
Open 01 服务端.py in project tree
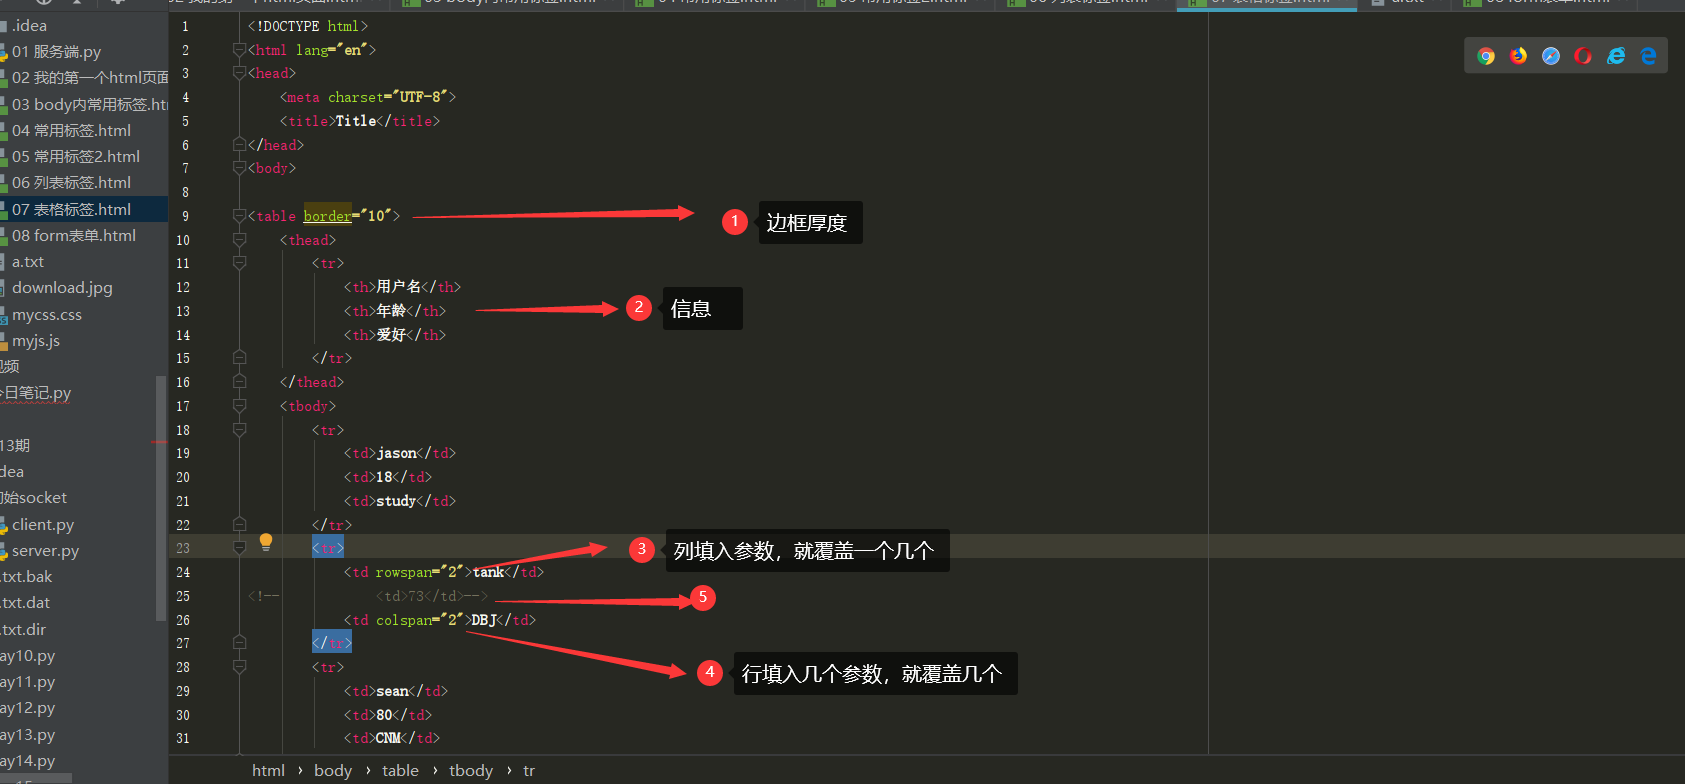(56, 52)
